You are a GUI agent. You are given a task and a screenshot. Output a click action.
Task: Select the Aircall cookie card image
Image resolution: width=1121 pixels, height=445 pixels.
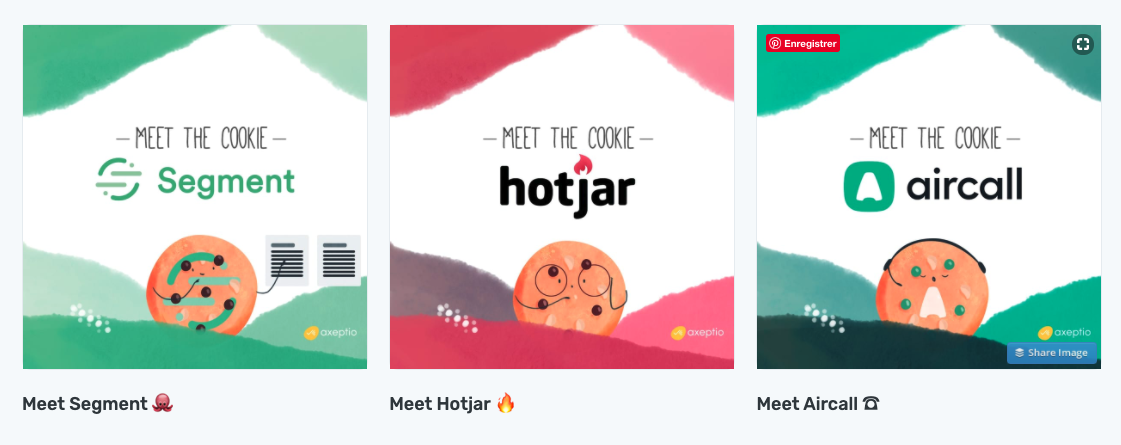929,197
